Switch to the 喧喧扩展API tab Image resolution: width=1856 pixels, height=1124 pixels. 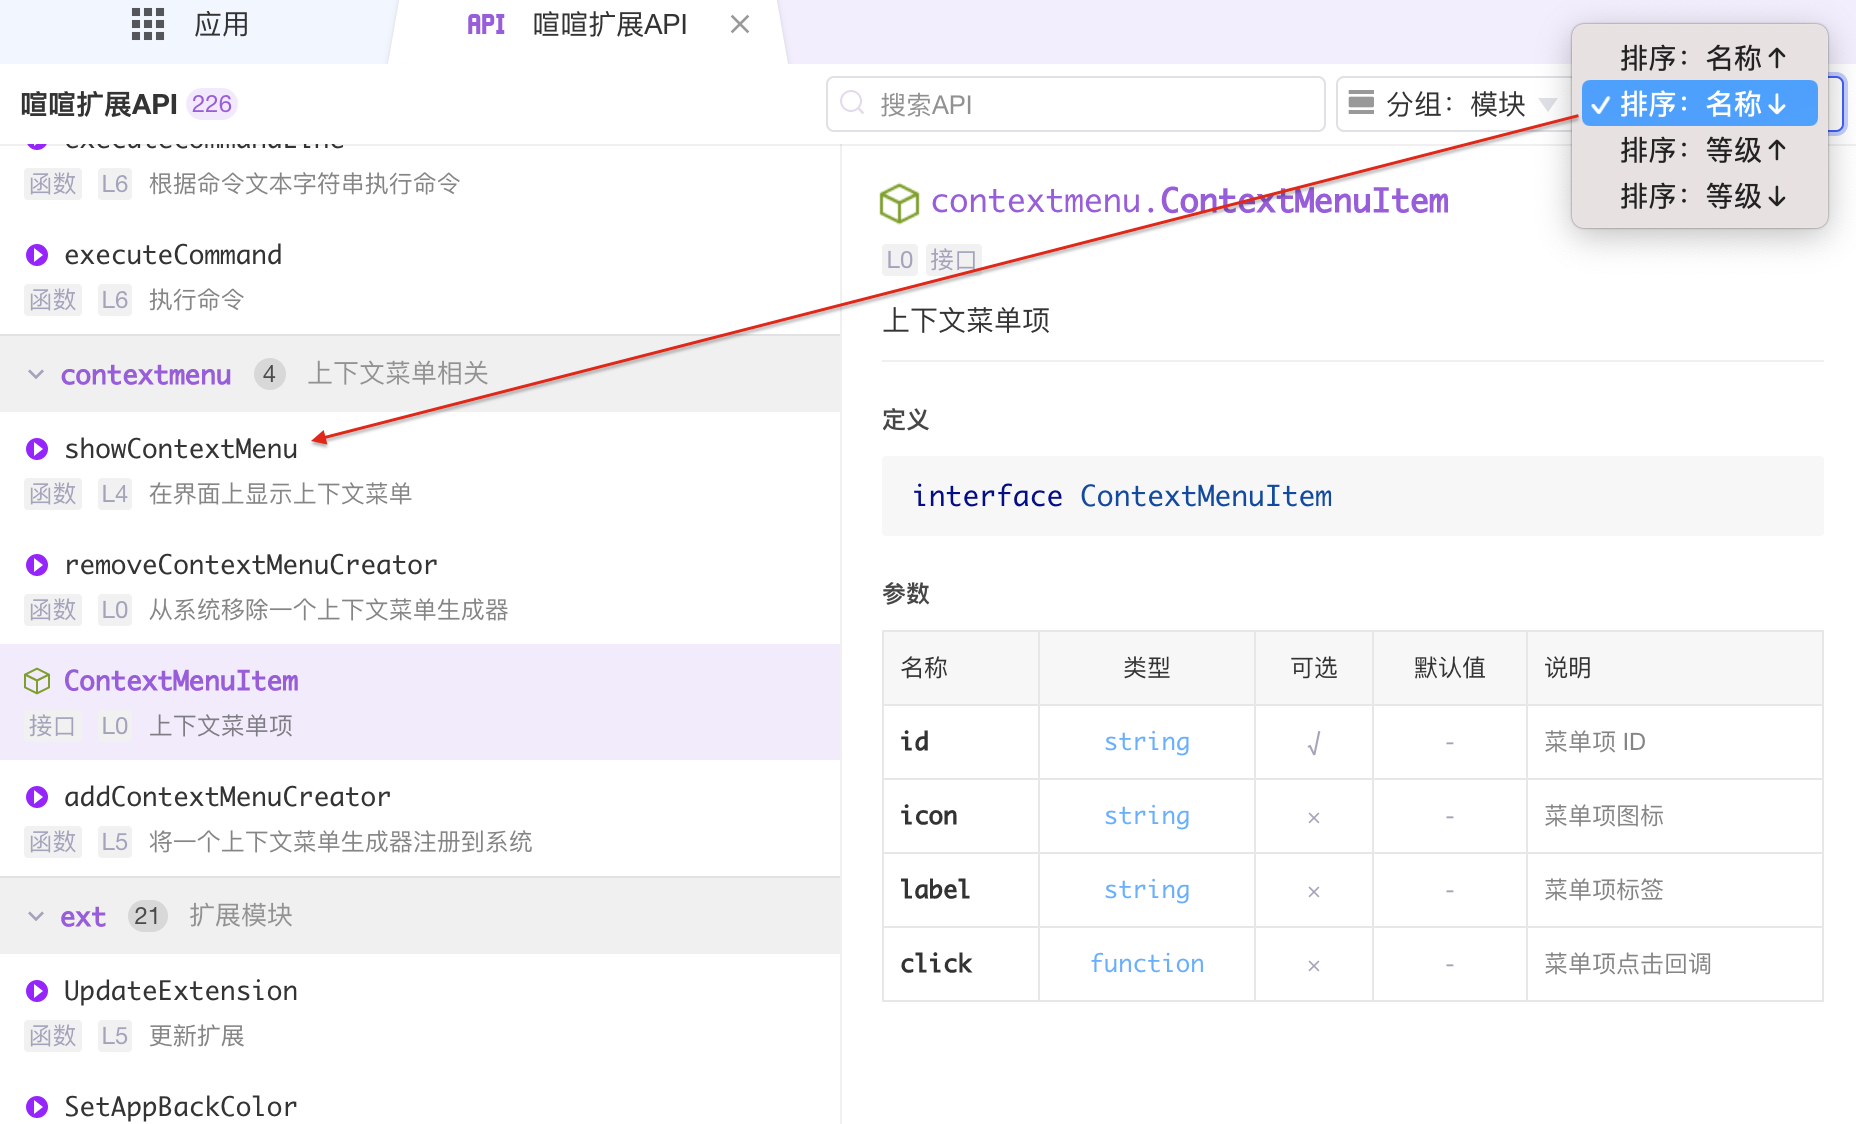pos(590,25)
